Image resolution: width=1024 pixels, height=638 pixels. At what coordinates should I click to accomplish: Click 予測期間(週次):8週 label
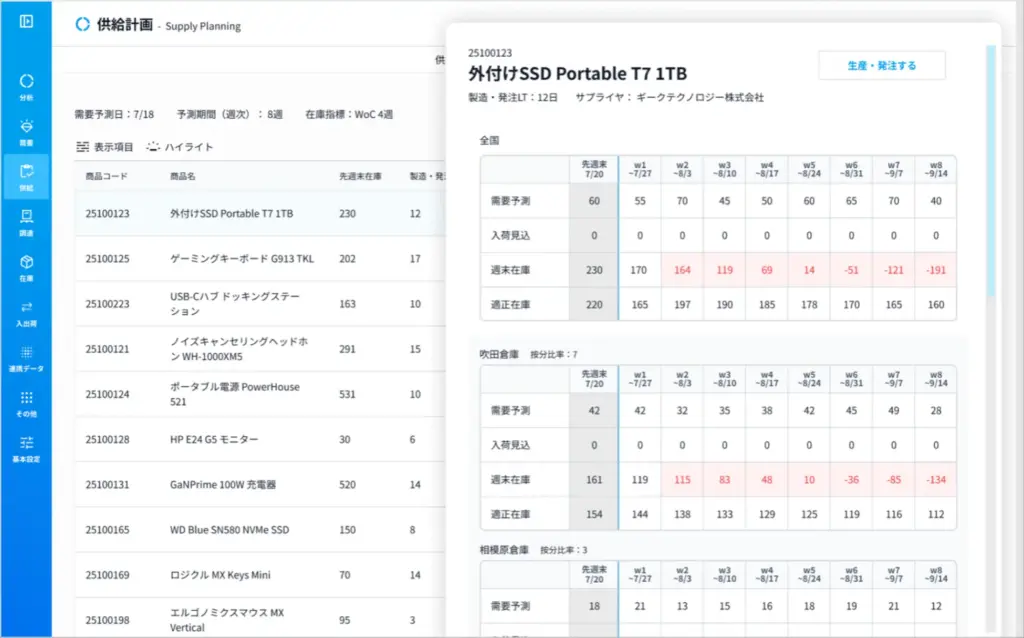[229, 114]
